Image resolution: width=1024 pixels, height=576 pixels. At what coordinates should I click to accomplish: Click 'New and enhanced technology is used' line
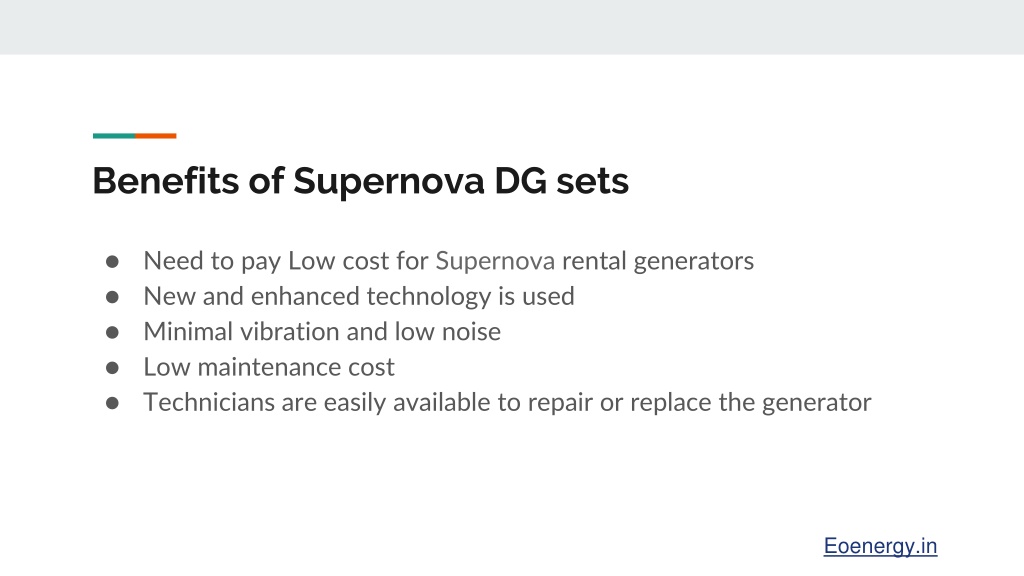tap(359, 296)
